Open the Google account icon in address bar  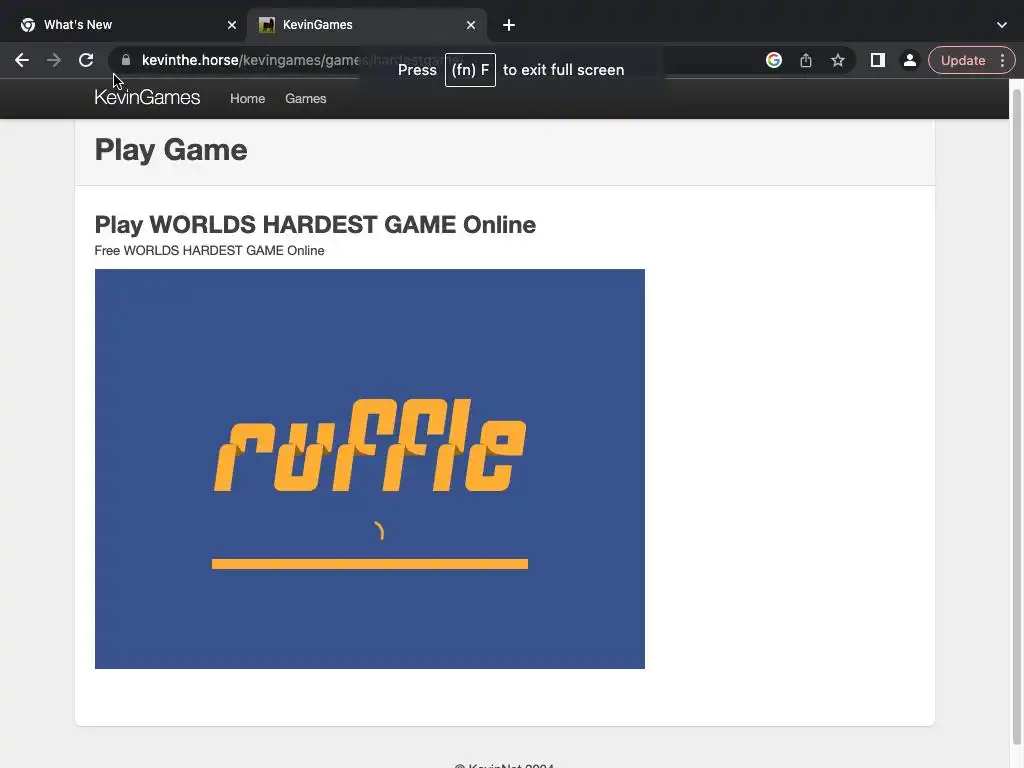(774, 60)
